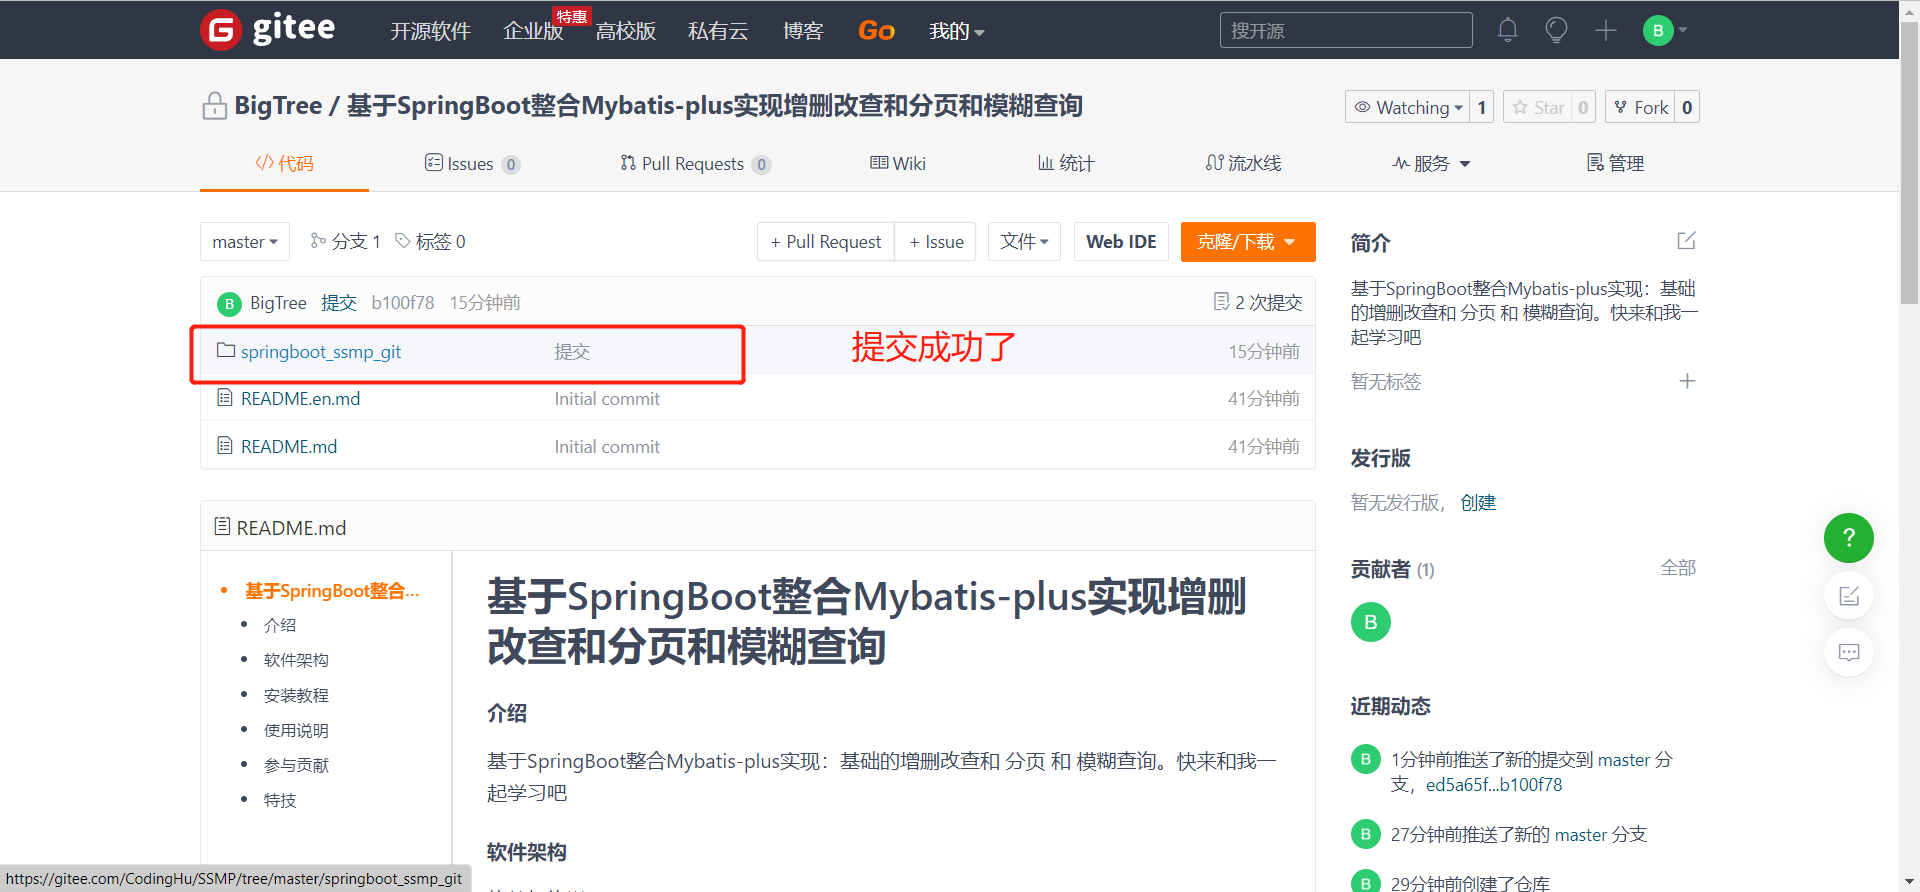Screen dimensions: 1920x892
Task: Click the contributor B avatar
Action: click(x=1371, y=622)
